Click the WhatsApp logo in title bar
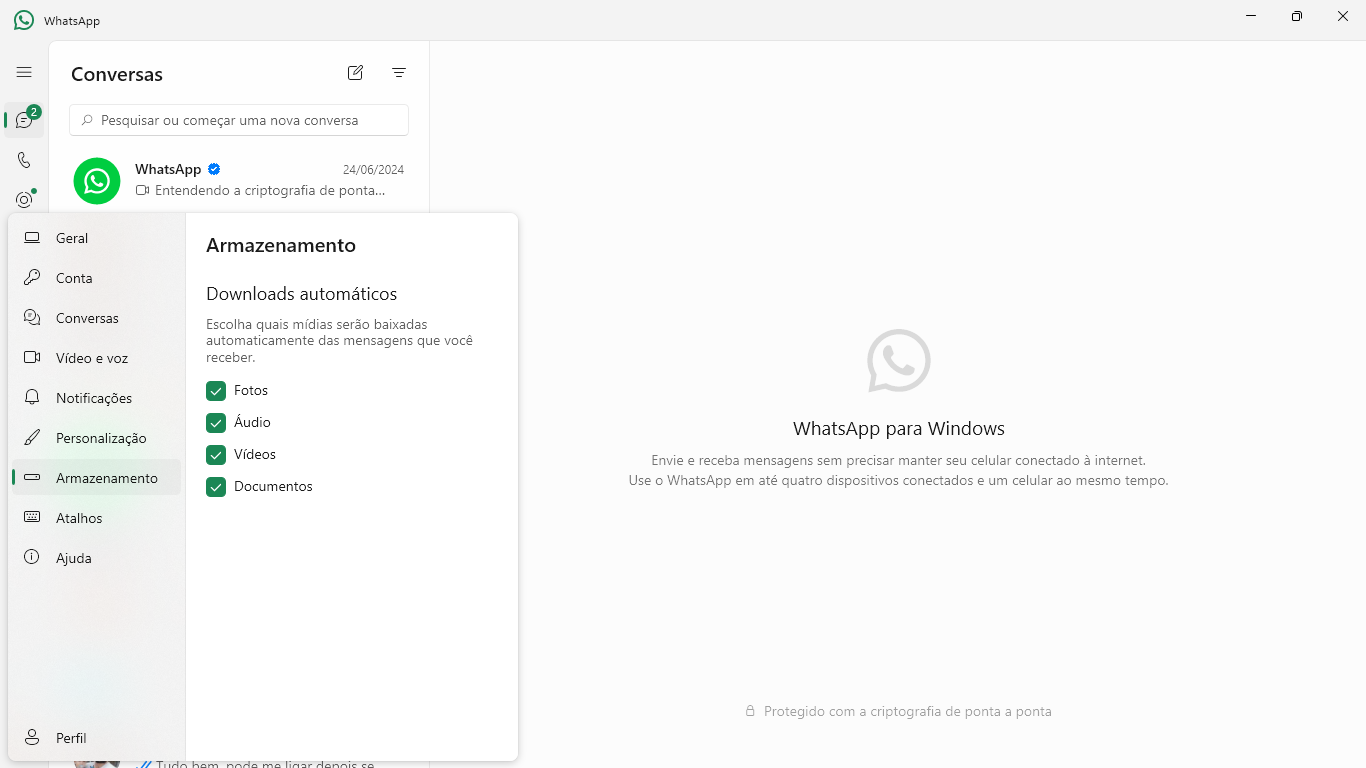The height and width of the screenshot is (768, 1366). coord(24,20)
